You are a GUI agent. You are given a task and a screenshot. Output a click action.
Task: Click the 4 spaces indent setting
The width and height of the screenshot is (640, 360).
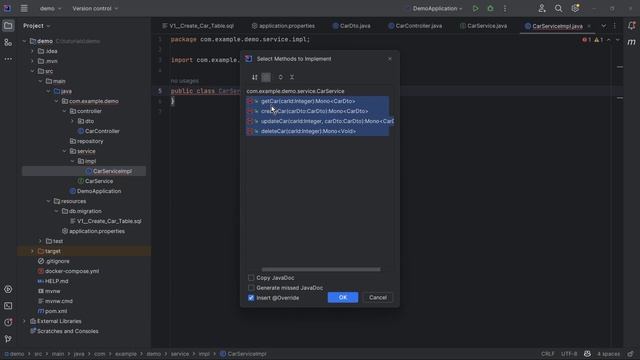coord(608,354)
